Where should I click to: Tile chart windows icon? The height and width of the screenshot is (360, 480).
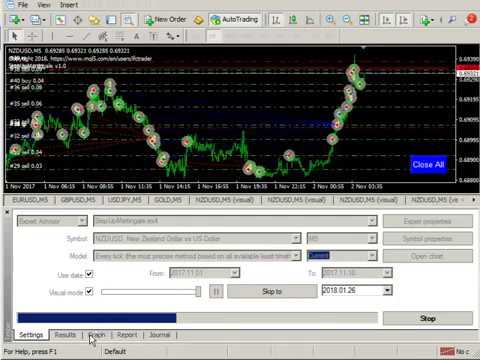364,20
